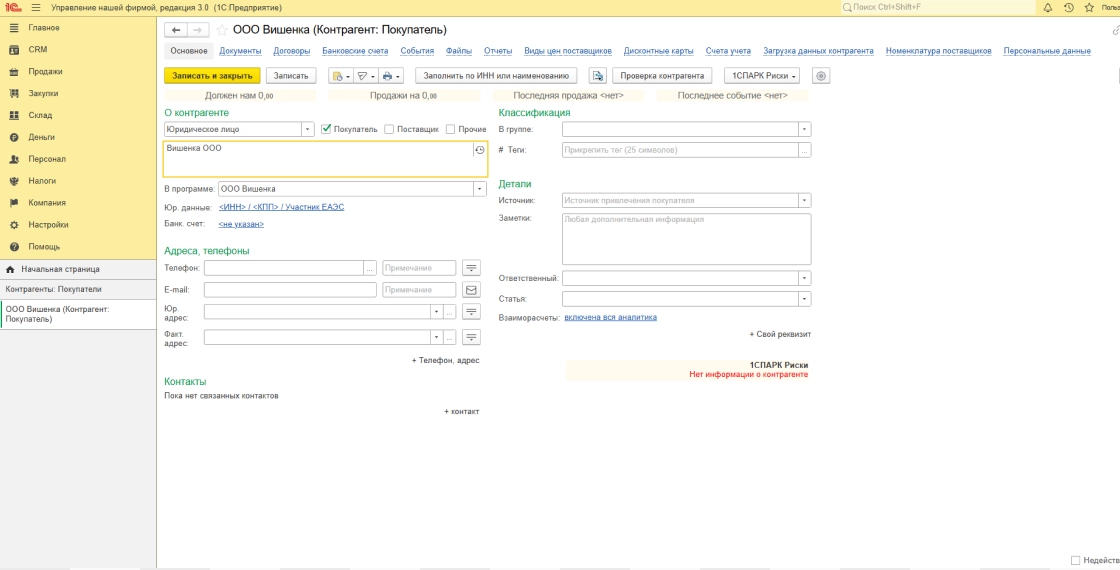Click into the Заметки text area
The image size is (1120, 570).
click(686, 239)
